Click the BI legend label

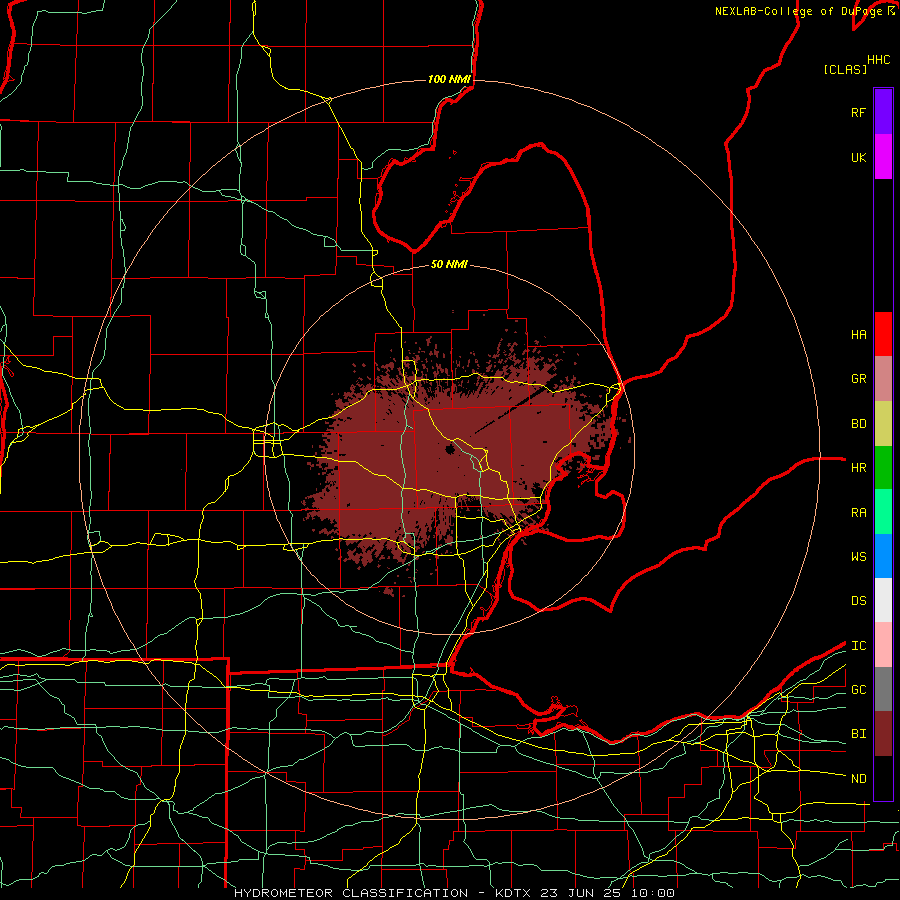858,734
